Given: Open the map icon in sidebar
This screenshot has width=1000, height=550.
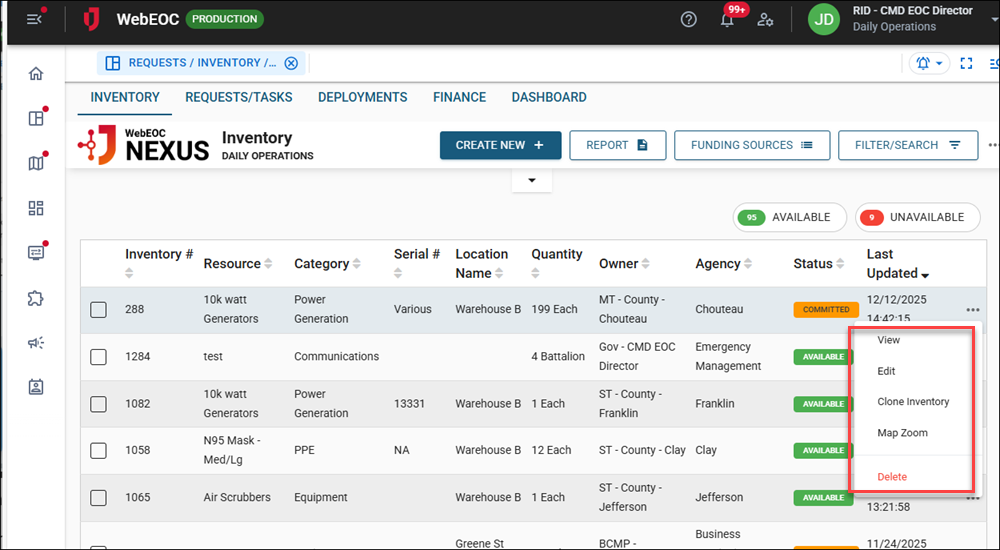Looking at the screenshot, I should [x=36, y=163].
